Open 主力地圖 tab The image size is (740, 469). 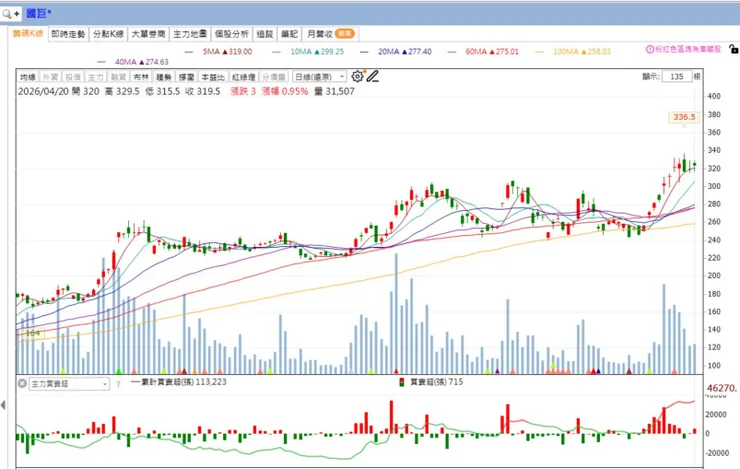click(x=190, y=34)
